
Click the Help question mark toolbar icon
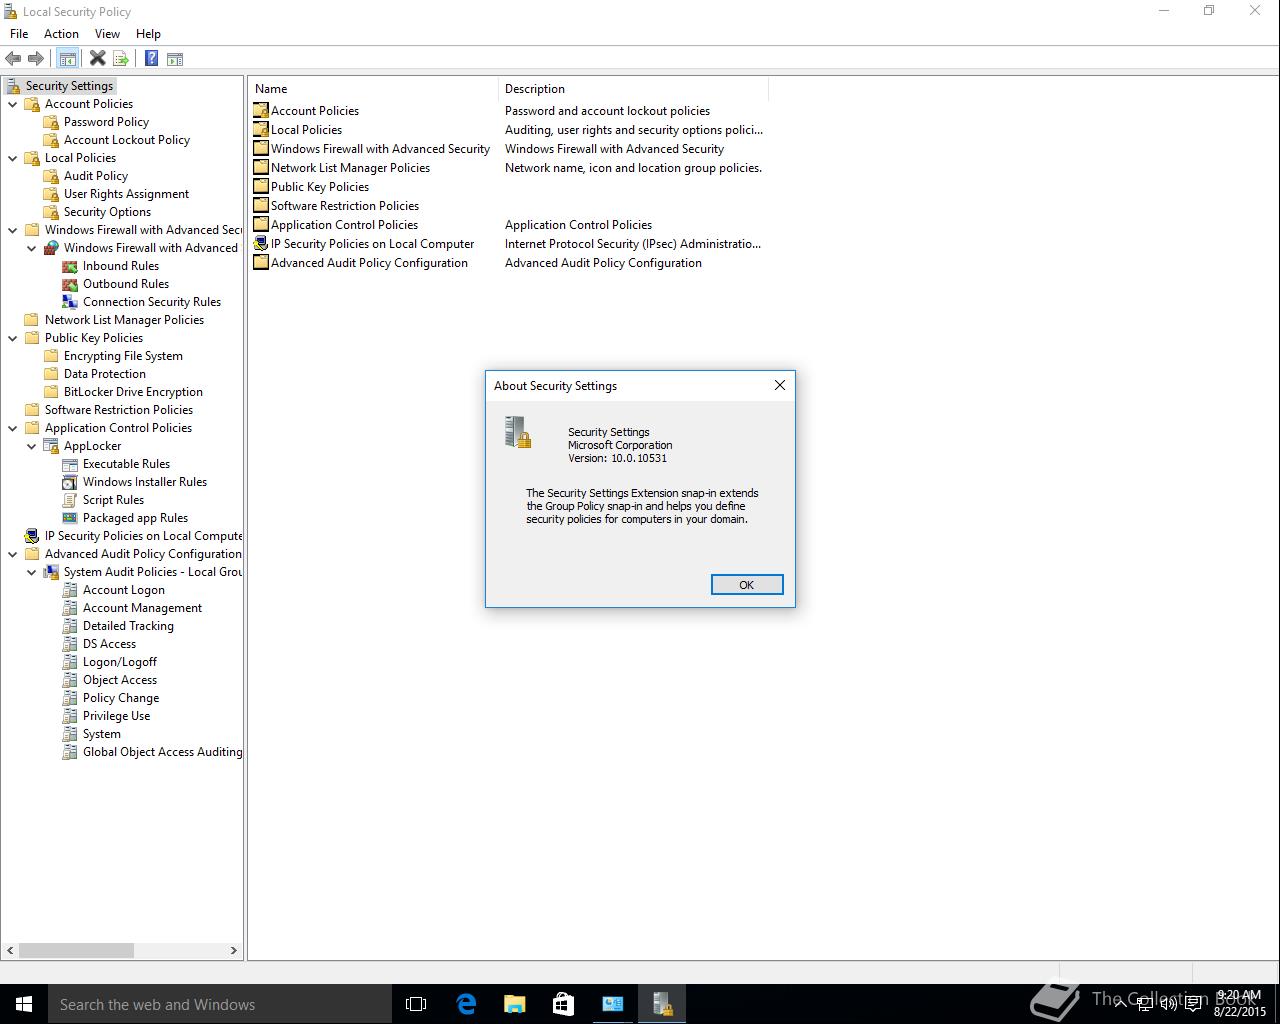pyautogui.click(x=151, y=59)
